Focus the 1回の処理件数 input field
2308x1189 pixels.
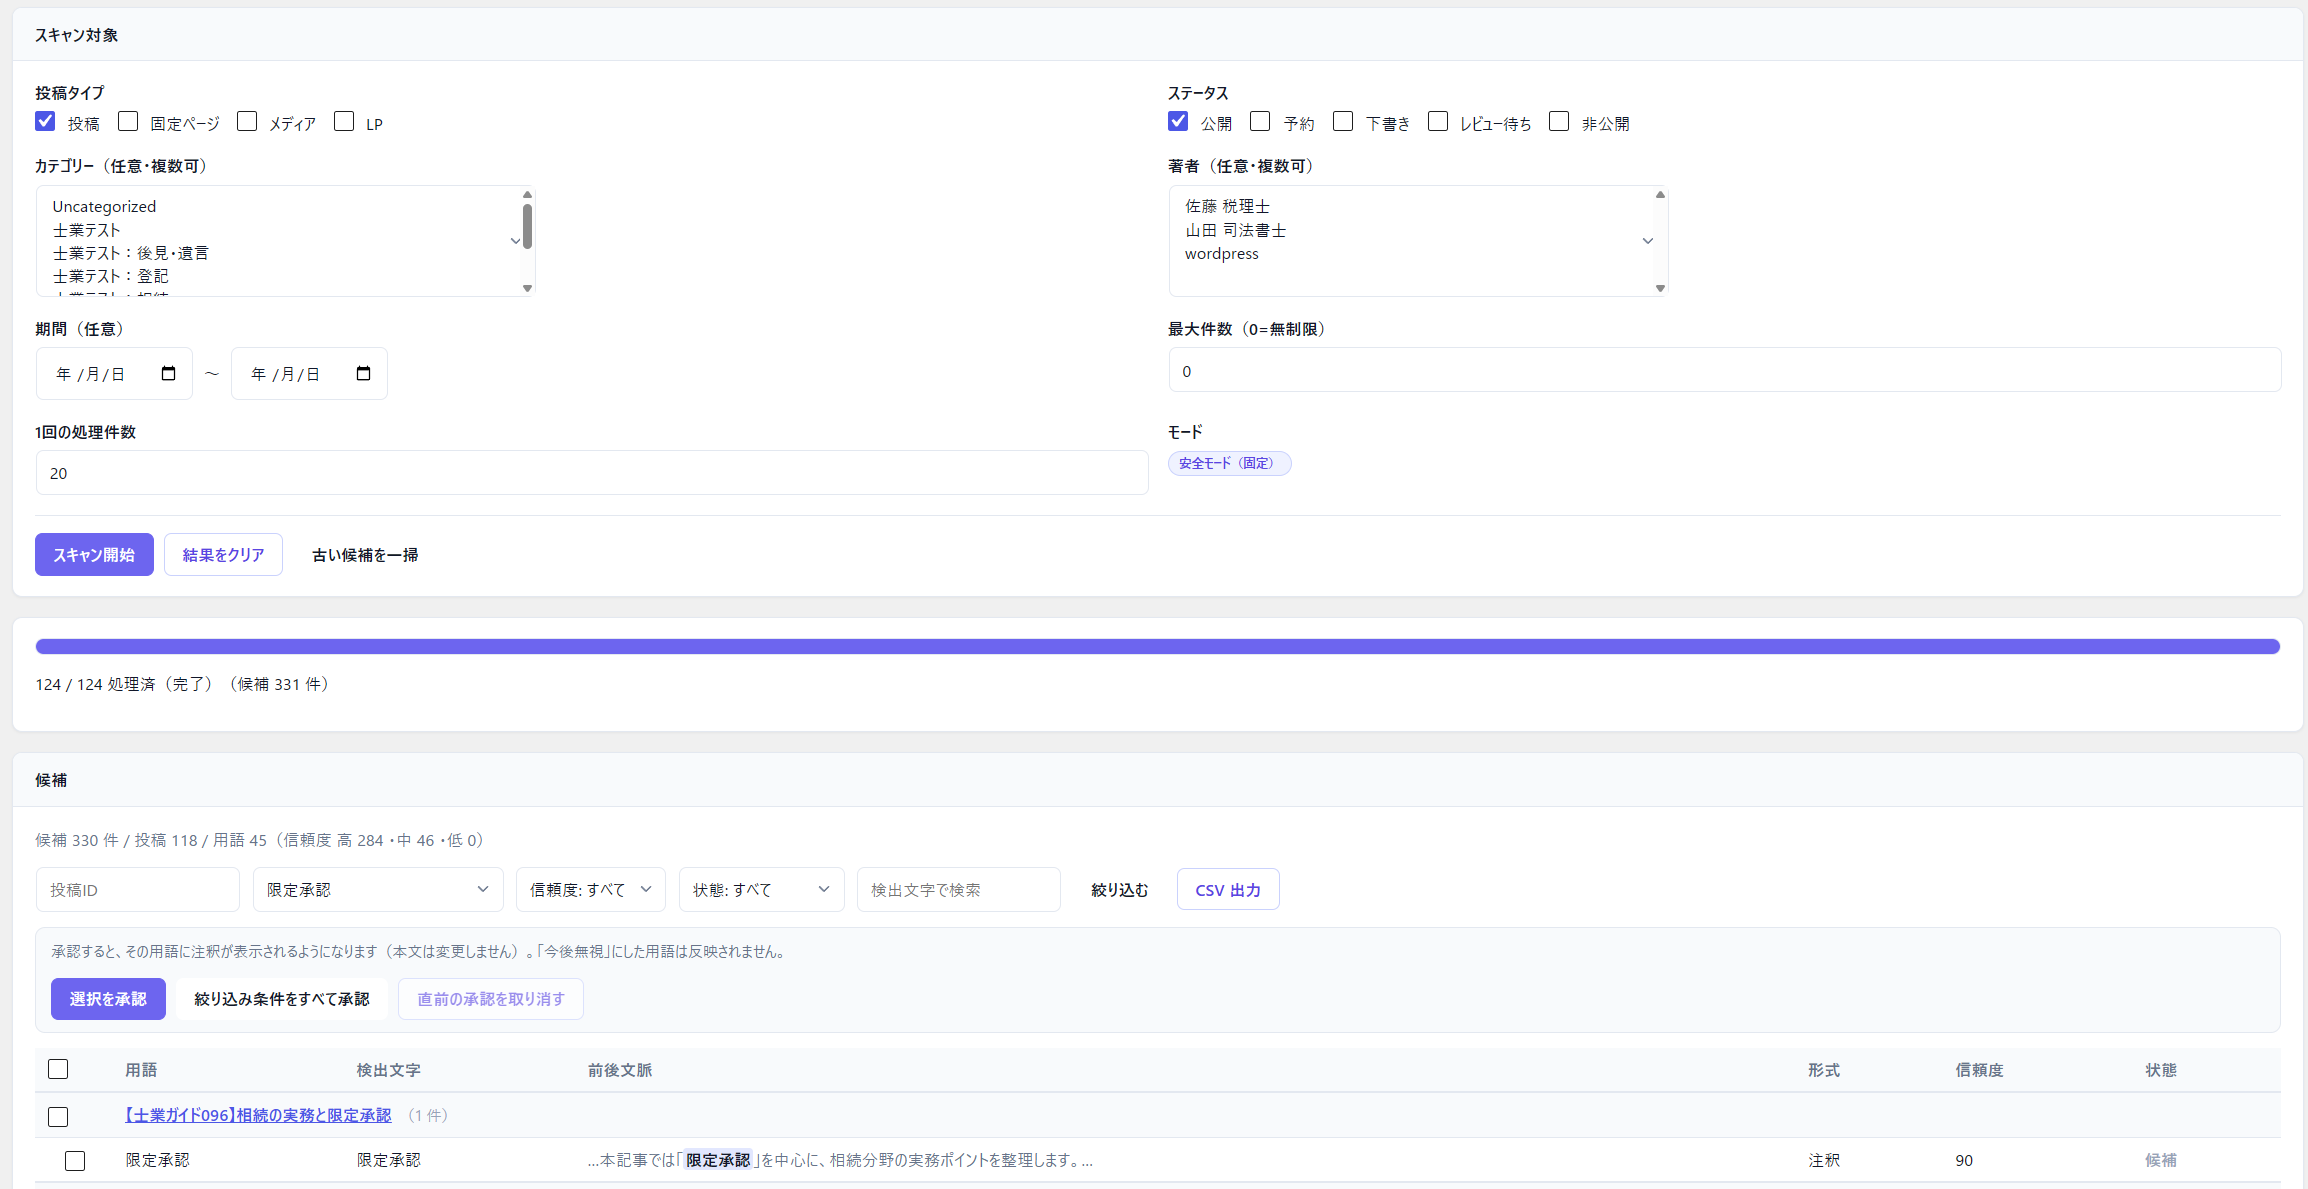(592, 473)
